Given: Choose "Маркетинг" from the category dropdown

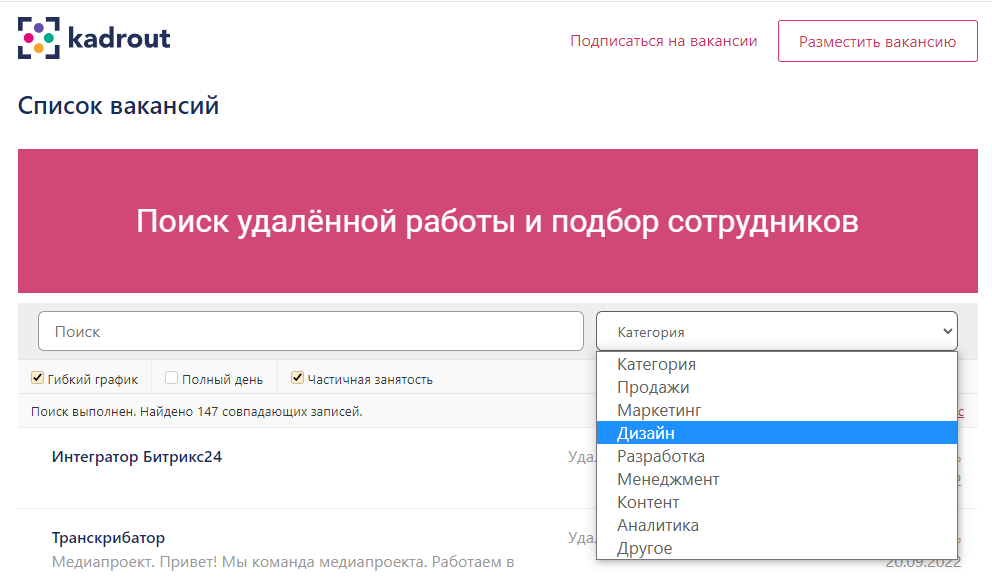Looking at the screenshot, I should click(660, 410).
